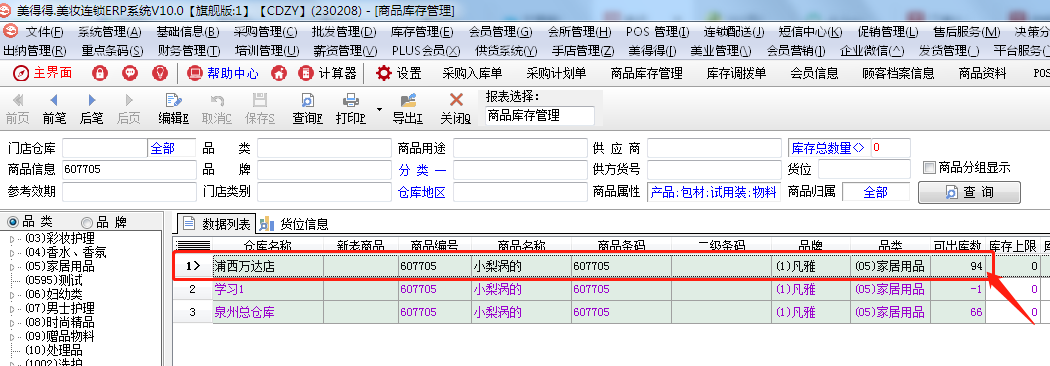Open the 门店仓库 全部 selector
The height and width of the screenshot is (366, 1050).
(x=171, y=148)
